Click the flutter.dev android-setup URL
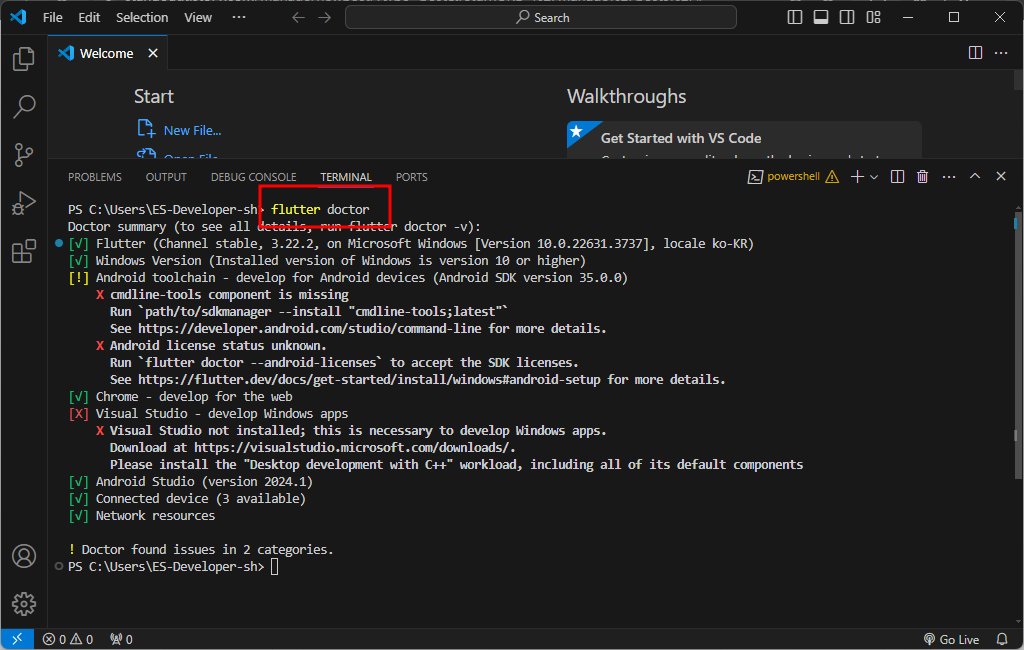 [369, 380]
